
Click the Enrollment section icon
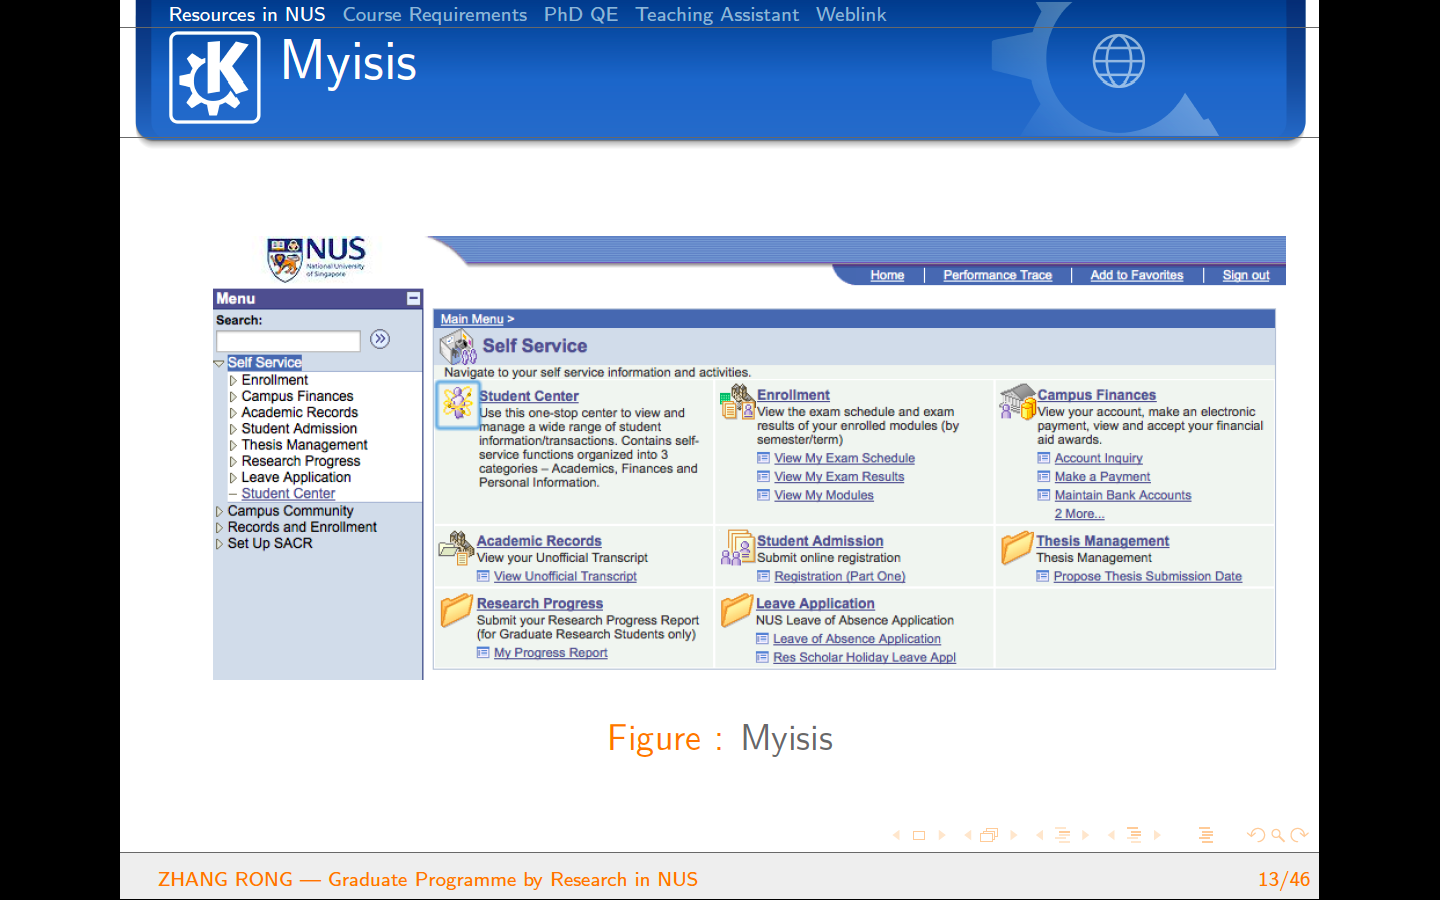coord(737,402)
